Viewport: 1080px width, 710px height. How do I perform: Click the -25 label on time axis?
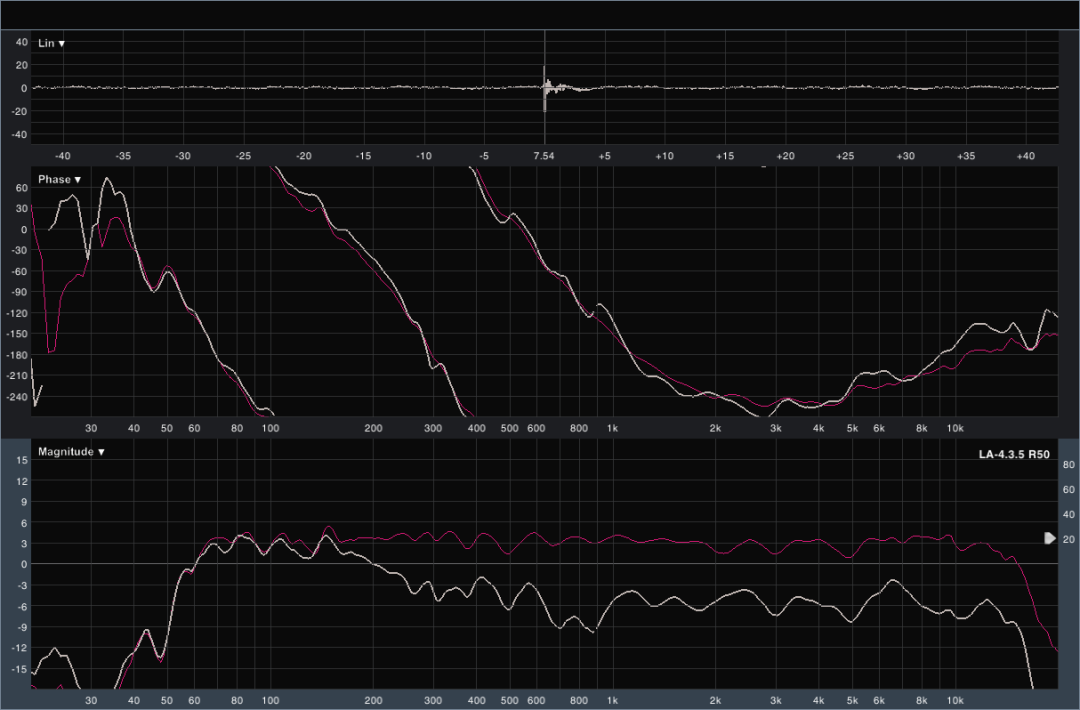[243, 156]
